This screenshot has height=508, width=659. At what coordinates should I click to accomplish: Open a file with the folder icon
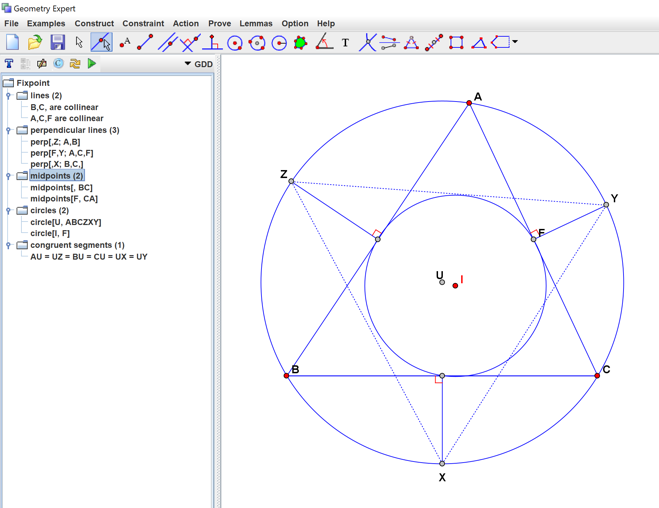pos(35,42)
